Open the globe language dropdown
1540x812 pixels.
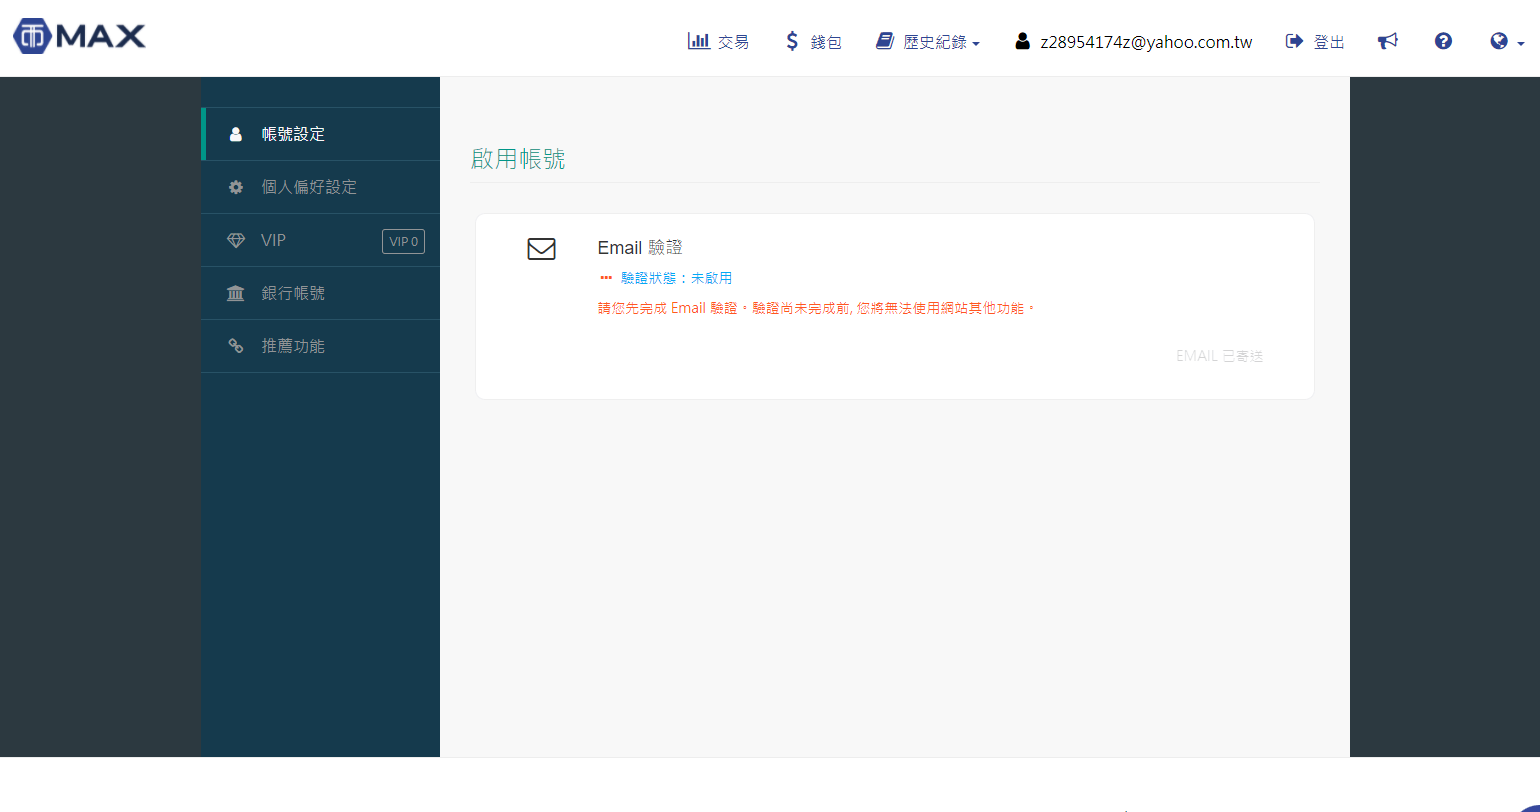(1506, 42)
